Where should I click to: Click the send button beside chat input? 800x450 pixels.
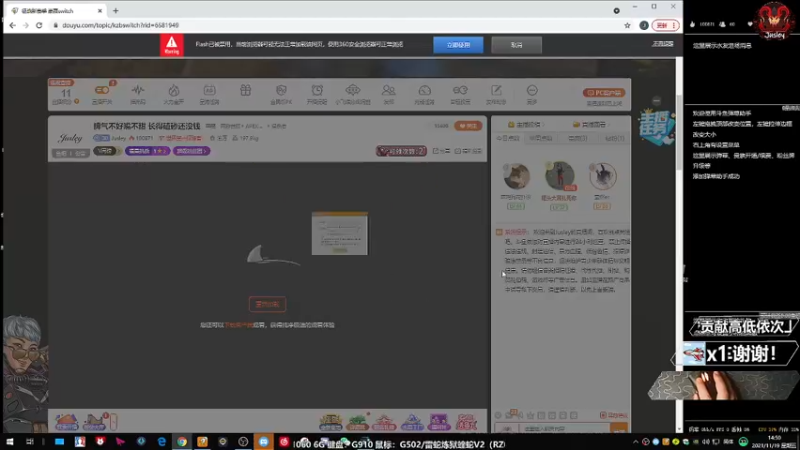(x=618, y=429)
